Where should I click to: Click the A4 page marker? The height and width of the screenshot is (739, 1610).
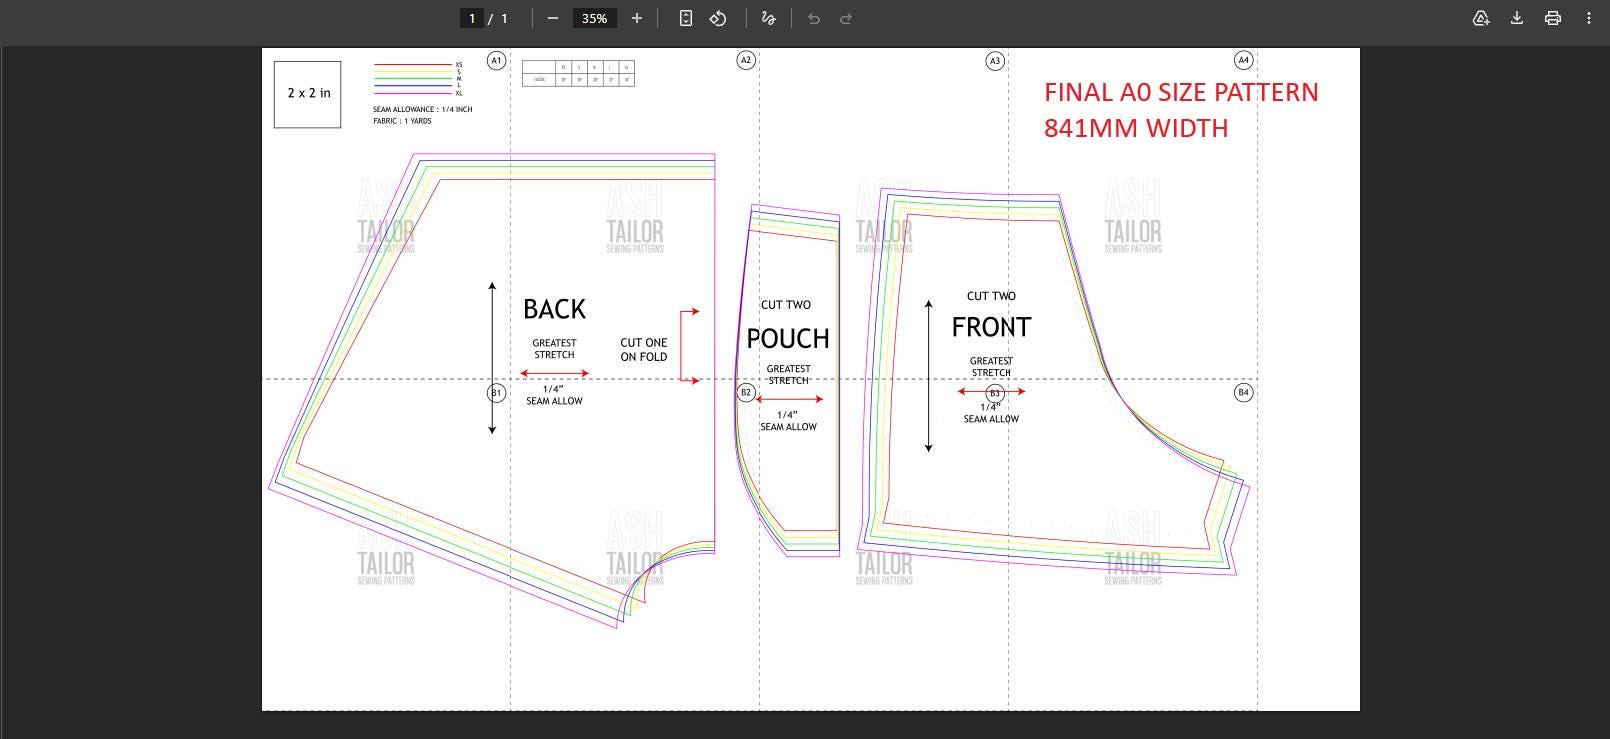(x=1243, y=60)
